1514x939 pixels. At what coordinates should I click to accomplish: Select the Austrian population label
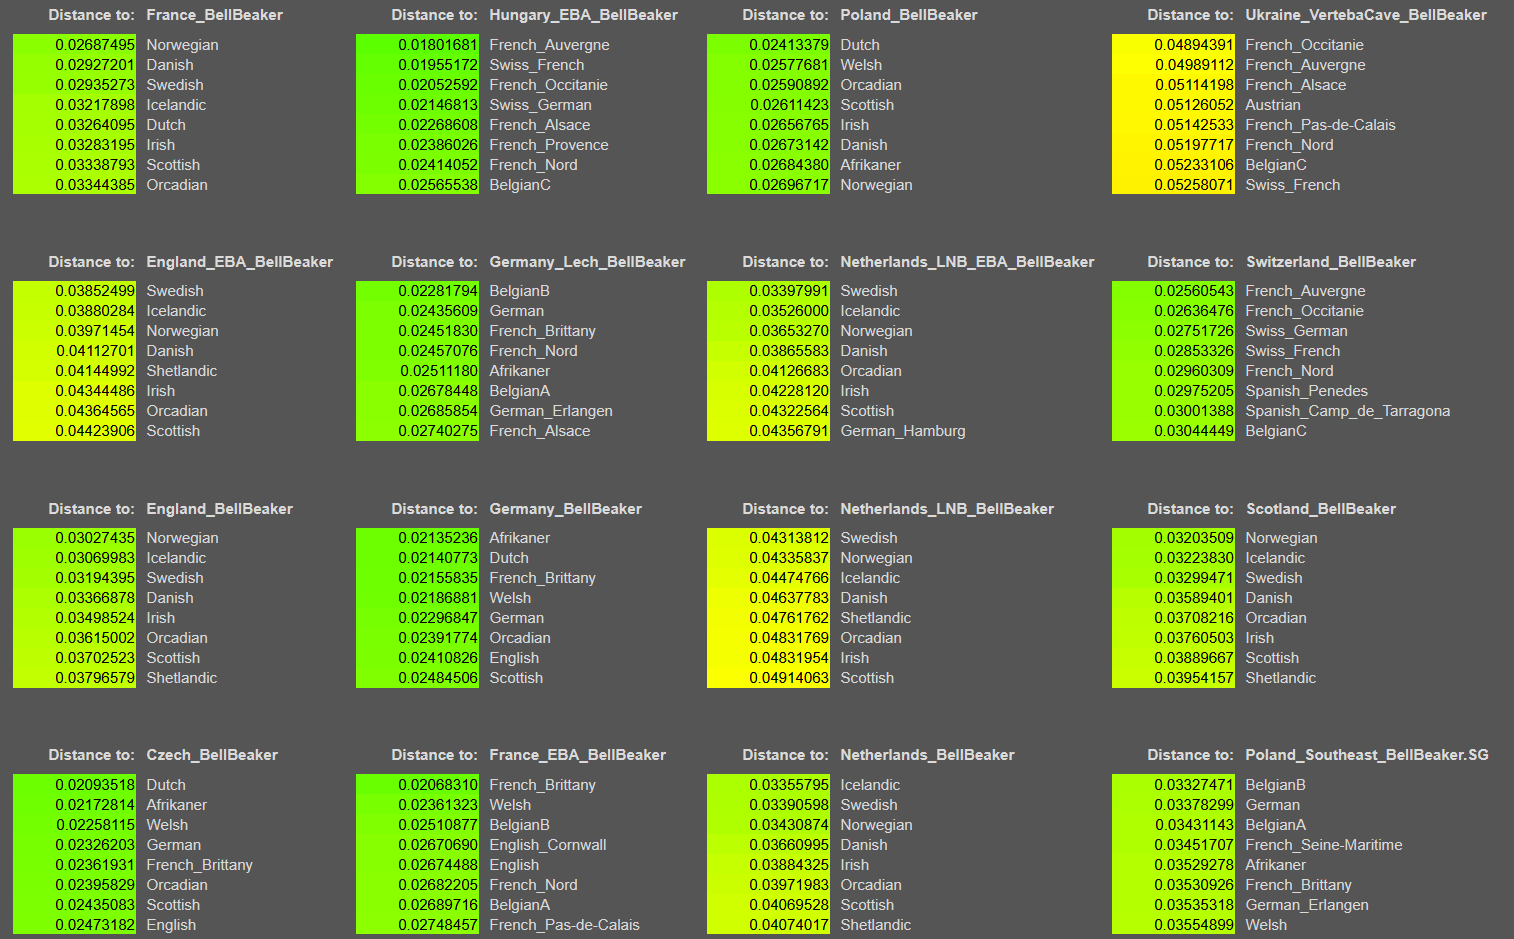tap(1273, 105)
